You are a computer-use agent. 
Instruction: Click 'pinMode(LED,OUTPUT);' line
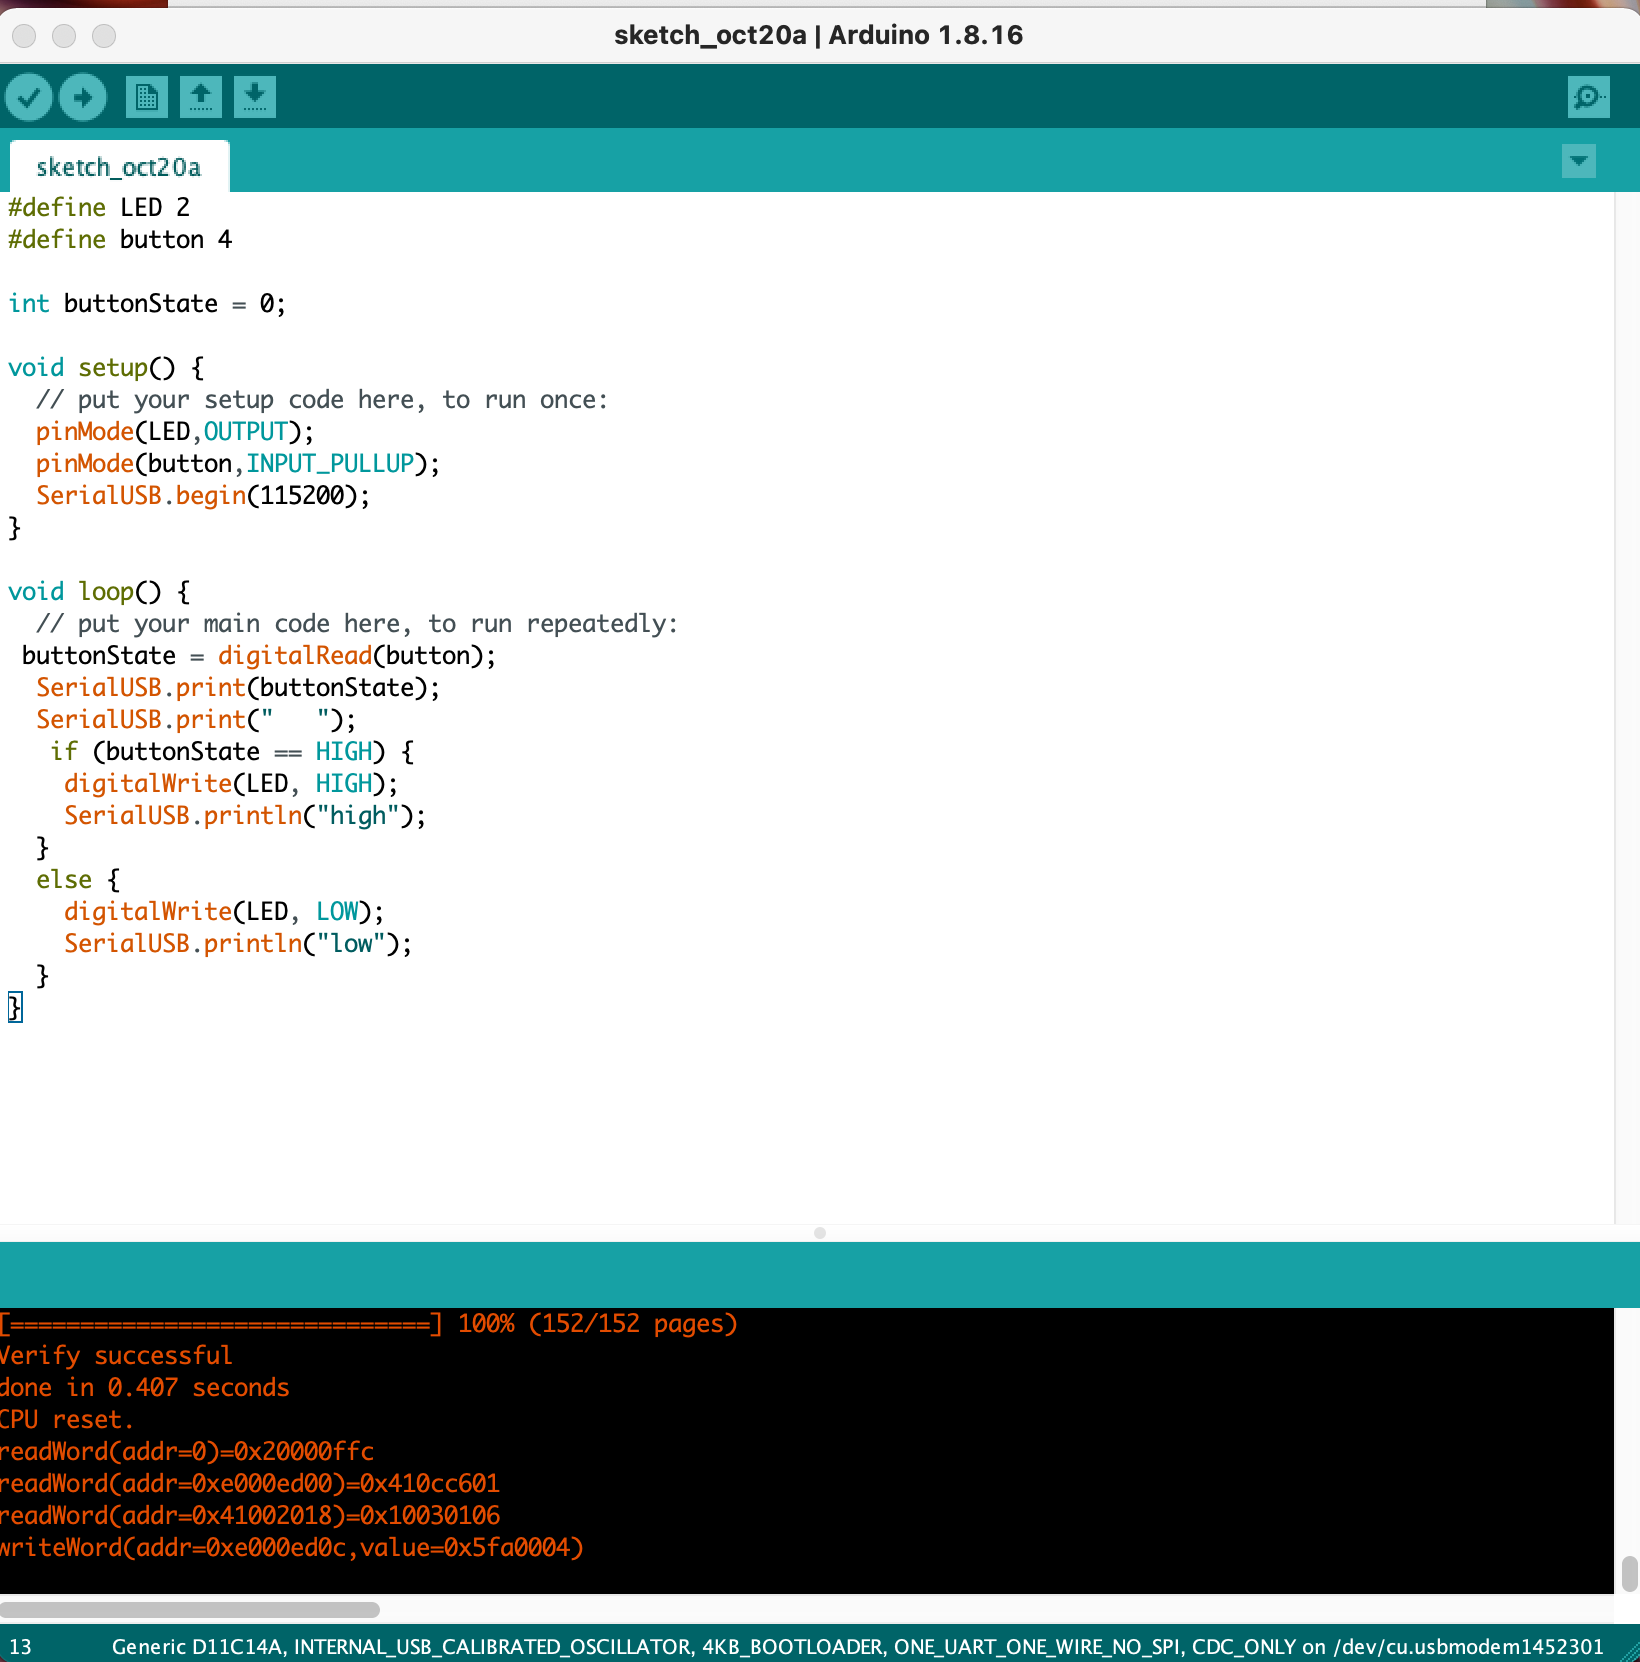tap(175, 431)
